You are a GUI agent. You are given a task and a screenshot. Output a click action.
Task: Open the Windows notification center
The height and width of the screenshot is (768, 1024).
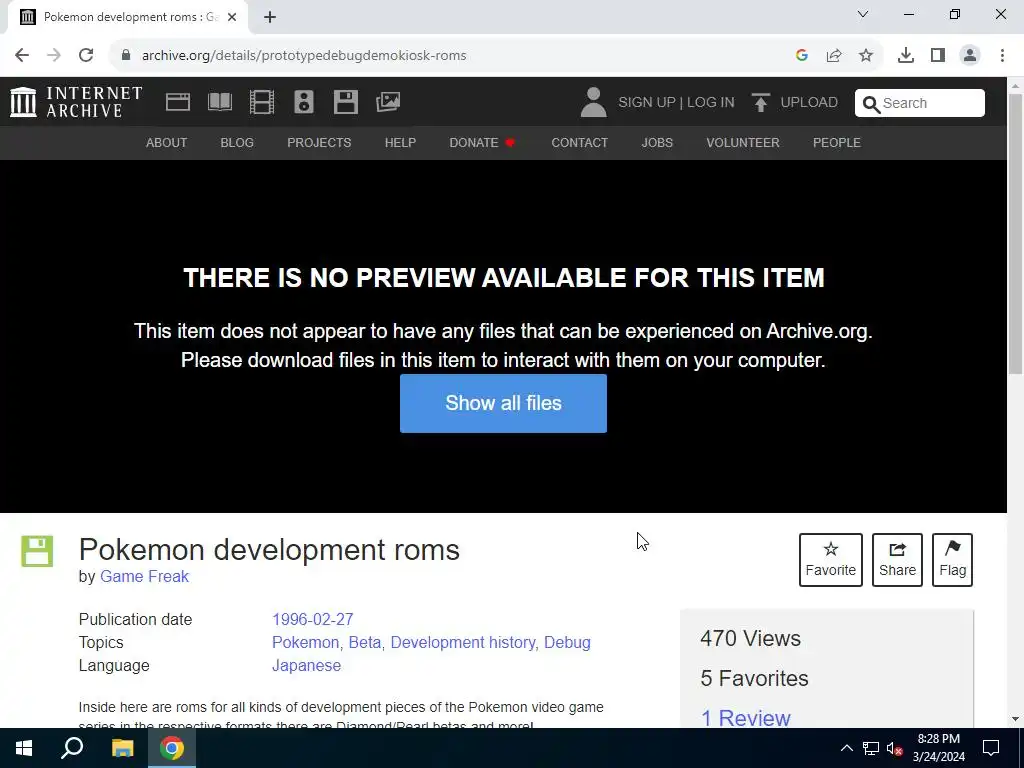tap(991, 748)
